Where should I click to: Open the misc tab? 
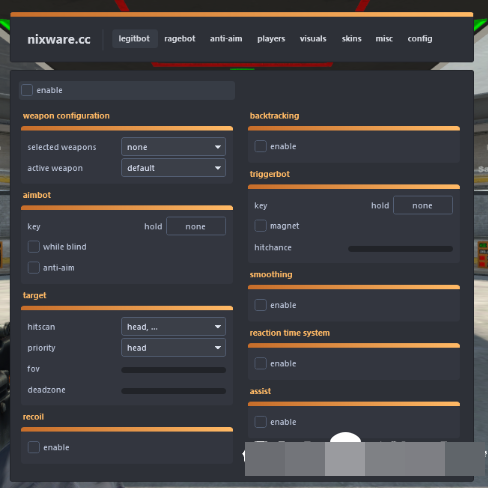pyautogui.click(x=384, y=39)
